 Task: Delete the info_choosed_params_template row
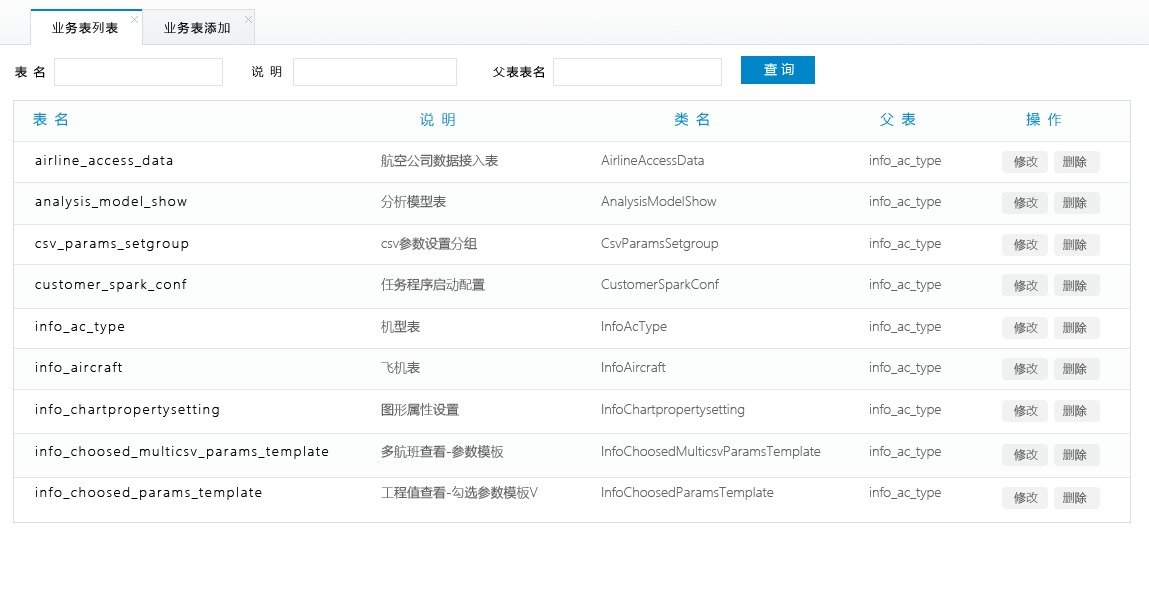[1076, 498]
